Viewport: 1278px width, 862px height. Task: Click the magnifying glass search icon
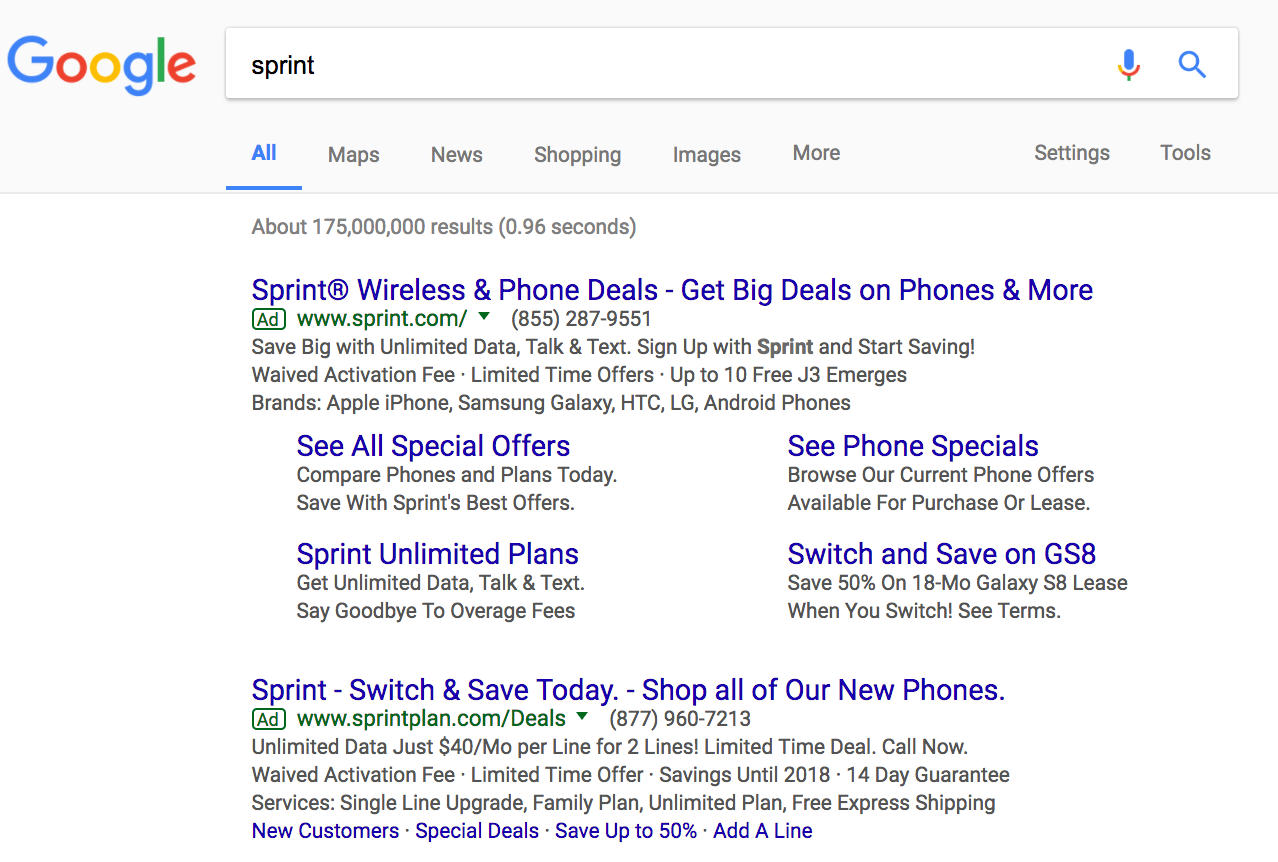(x=1192, y=64)
